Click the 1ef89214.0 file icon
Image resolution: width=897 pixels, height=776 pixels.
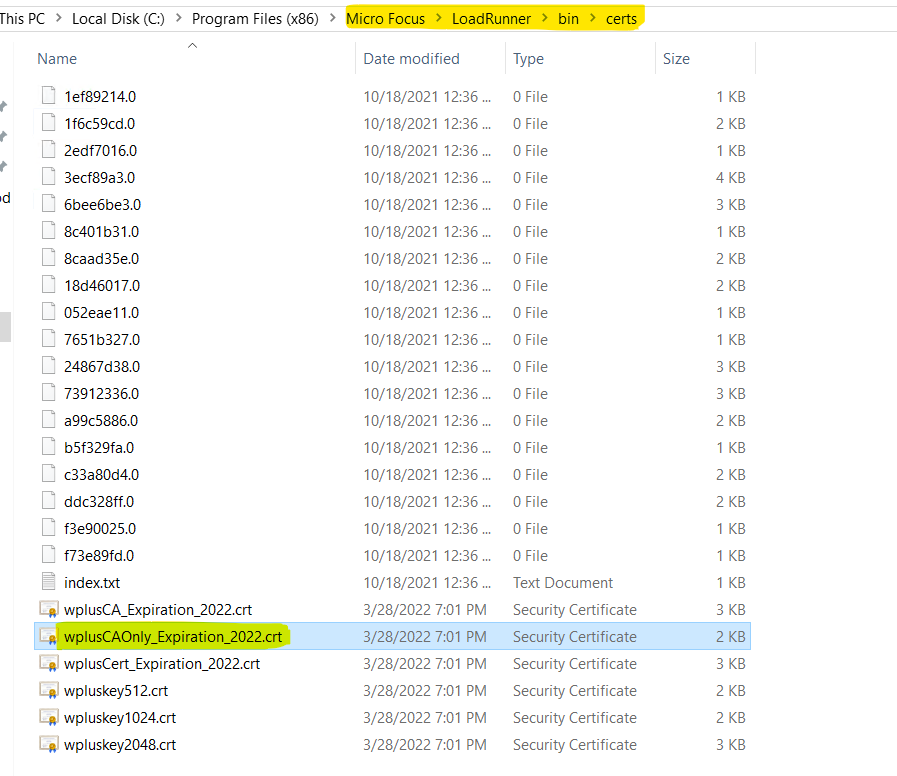coord(48,97)
